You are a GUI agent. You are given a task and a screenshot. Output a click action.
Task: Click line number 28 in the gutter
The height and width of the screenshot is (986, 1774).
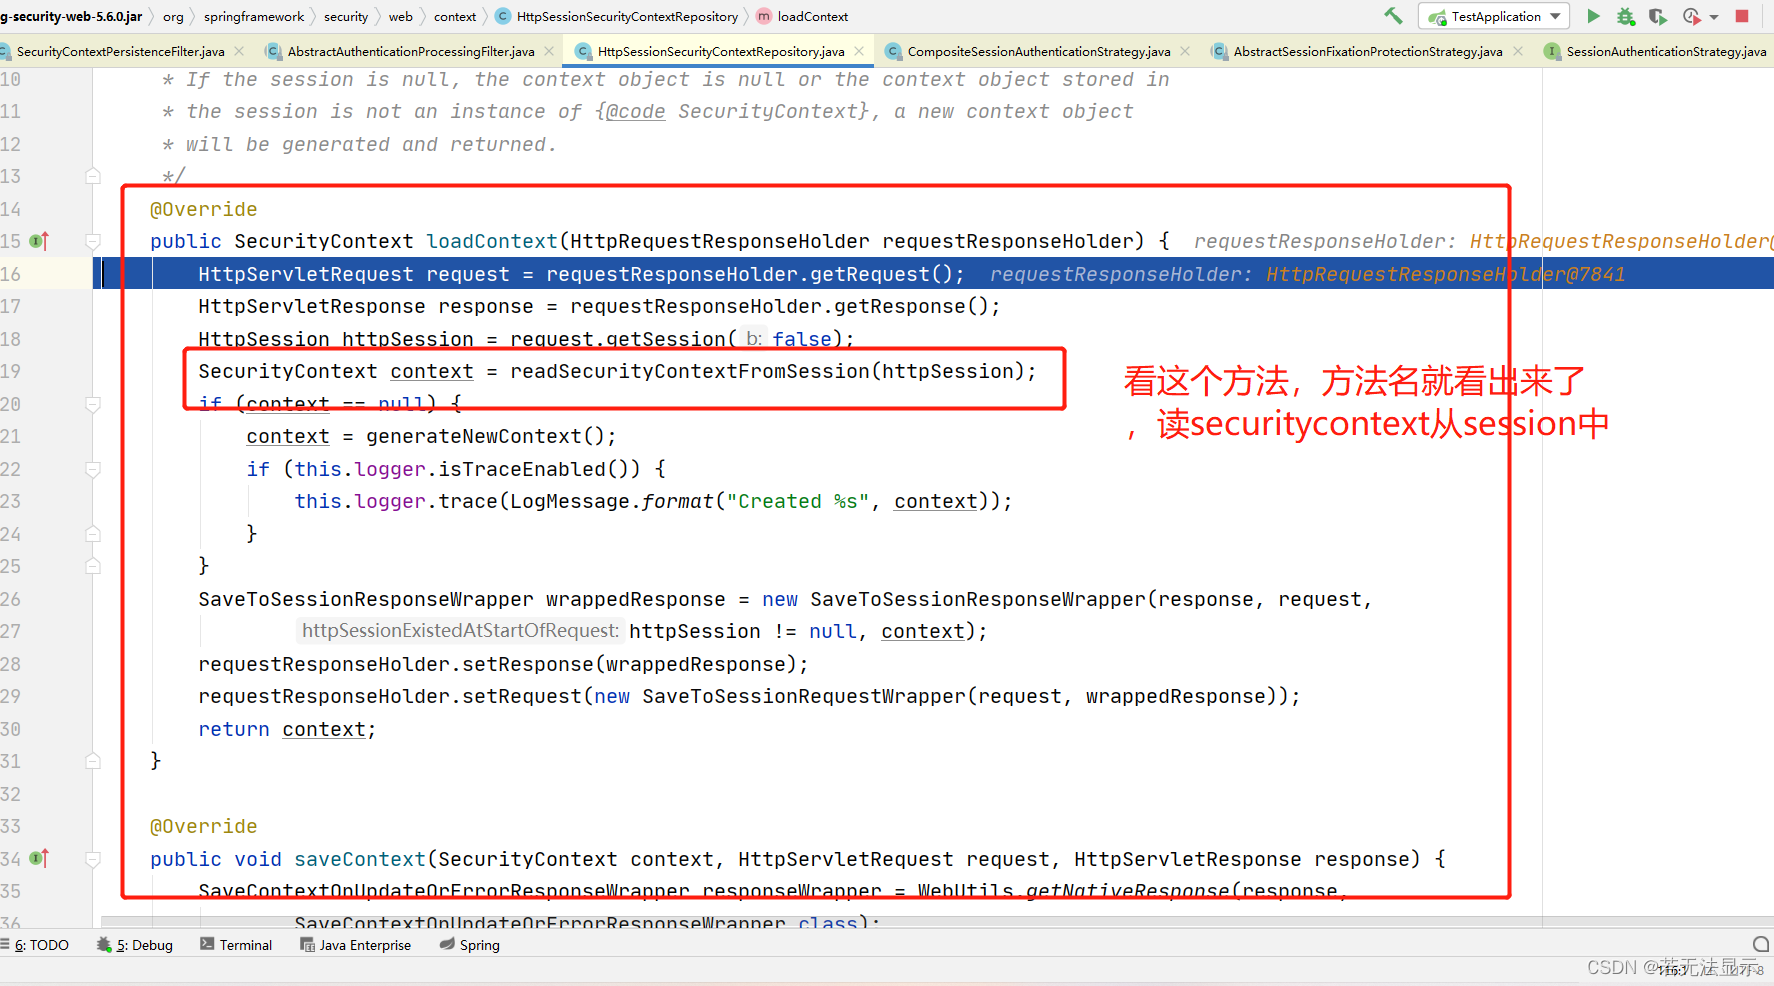pos(10,664)
